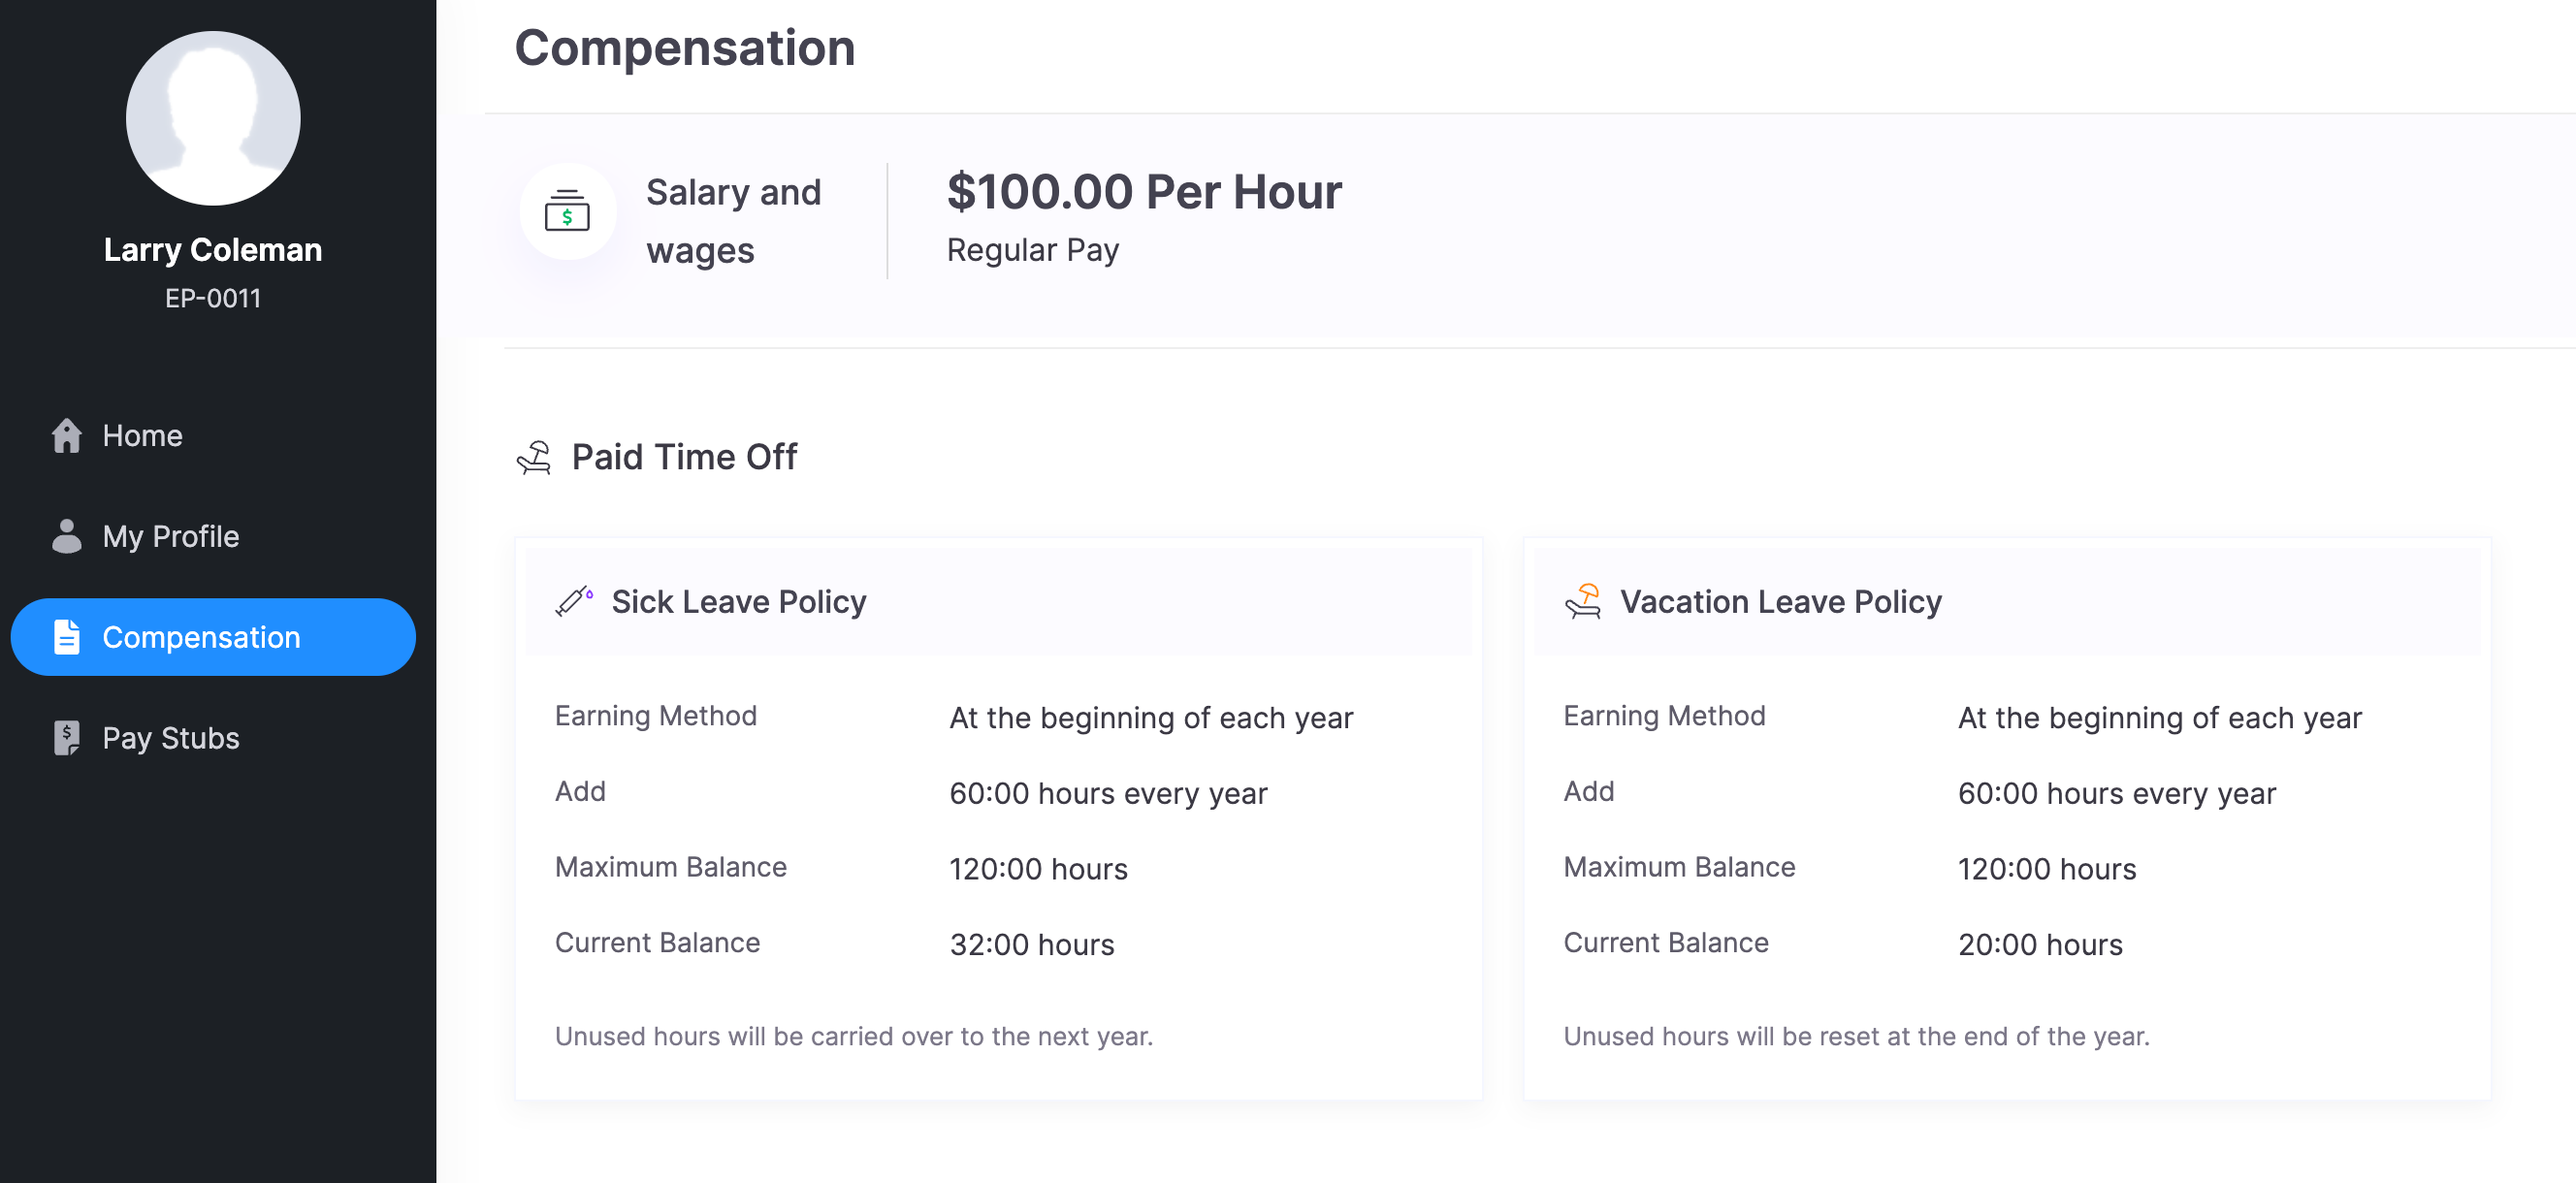Click the Compensation sidebar button
The width and height of the screenshot is (2576, 1183).
pos(200,636)
